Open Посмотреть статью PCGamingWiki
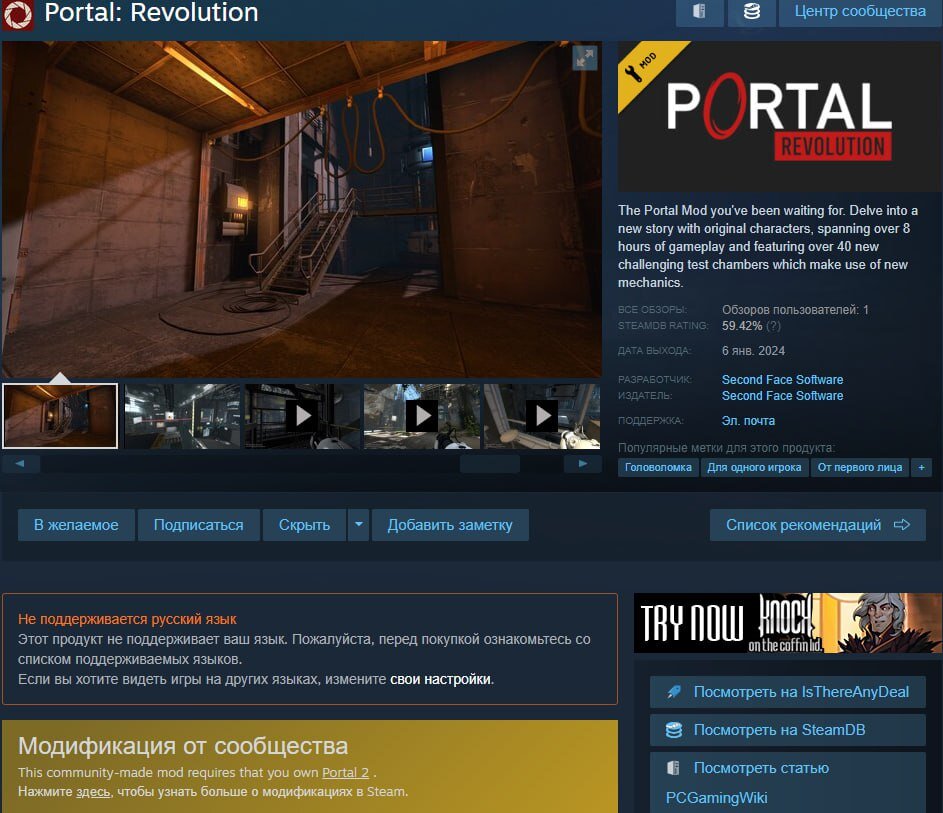943x813 pixels. pos(788,782)
